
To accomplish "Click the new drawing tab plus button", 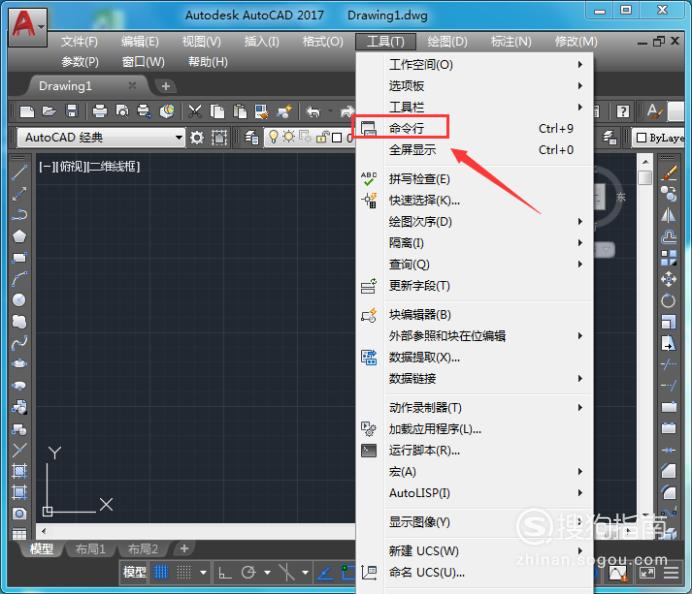I will coord(165,86).
